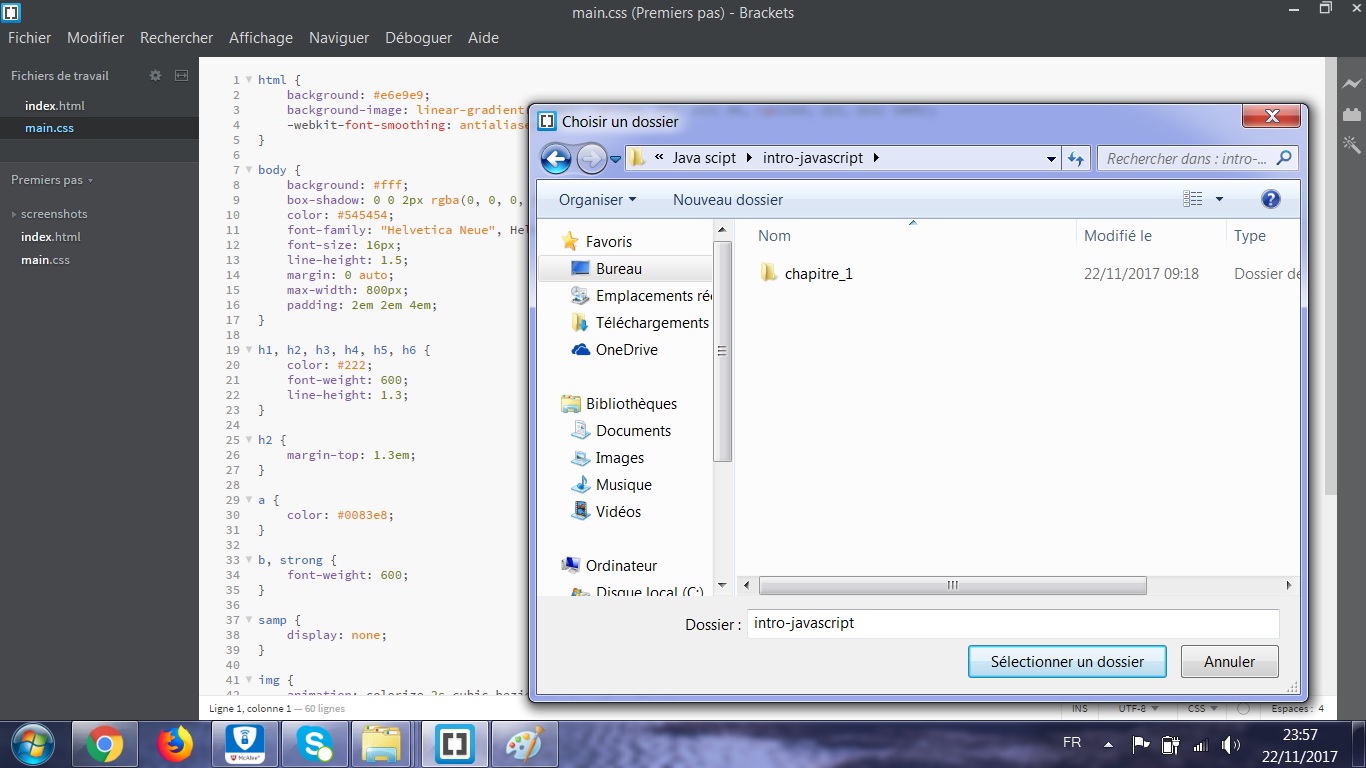Launch Google Chrome from the taskbar
Image resolution: width=1366 pixels, height=768 pixels.
click(104, 744)
